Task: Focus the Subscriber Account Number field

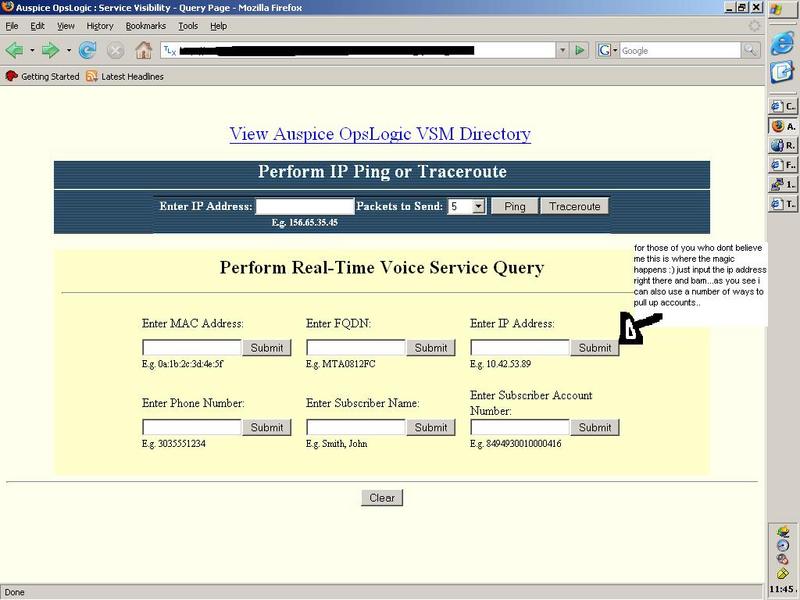Action: tap(519, 427)
